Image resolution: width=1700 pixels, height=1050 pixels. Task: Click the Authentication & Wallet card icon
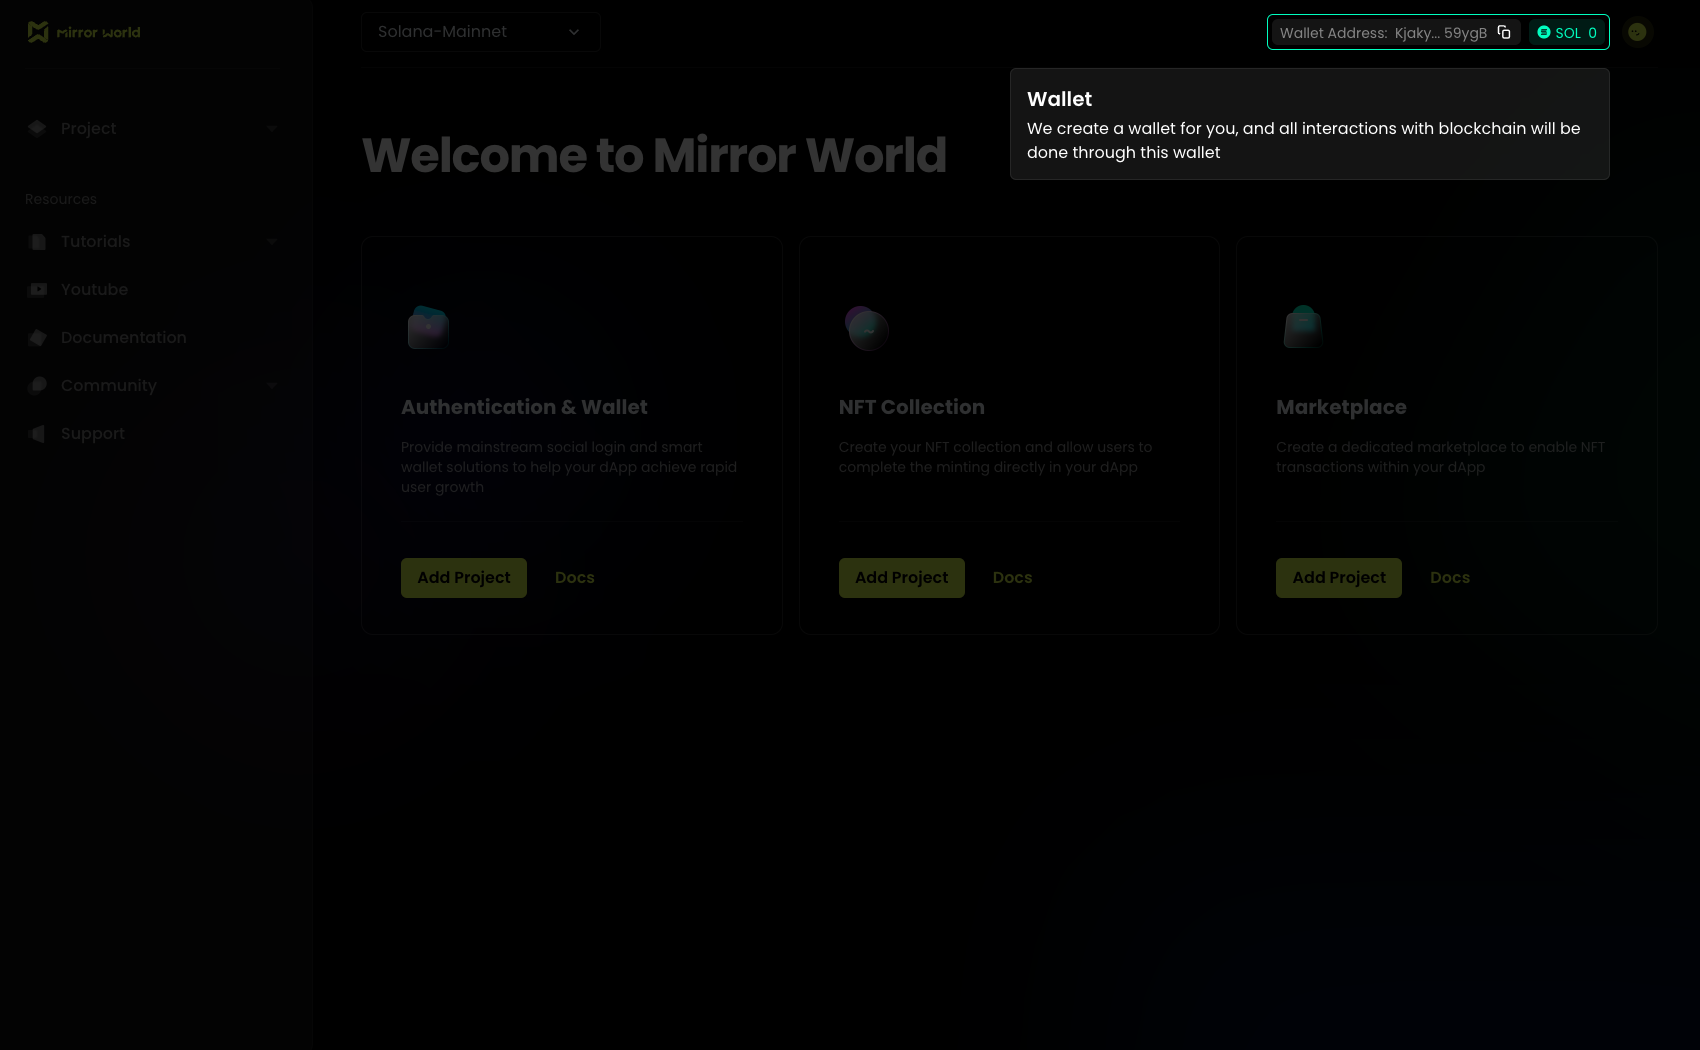[x=428, y=327]
